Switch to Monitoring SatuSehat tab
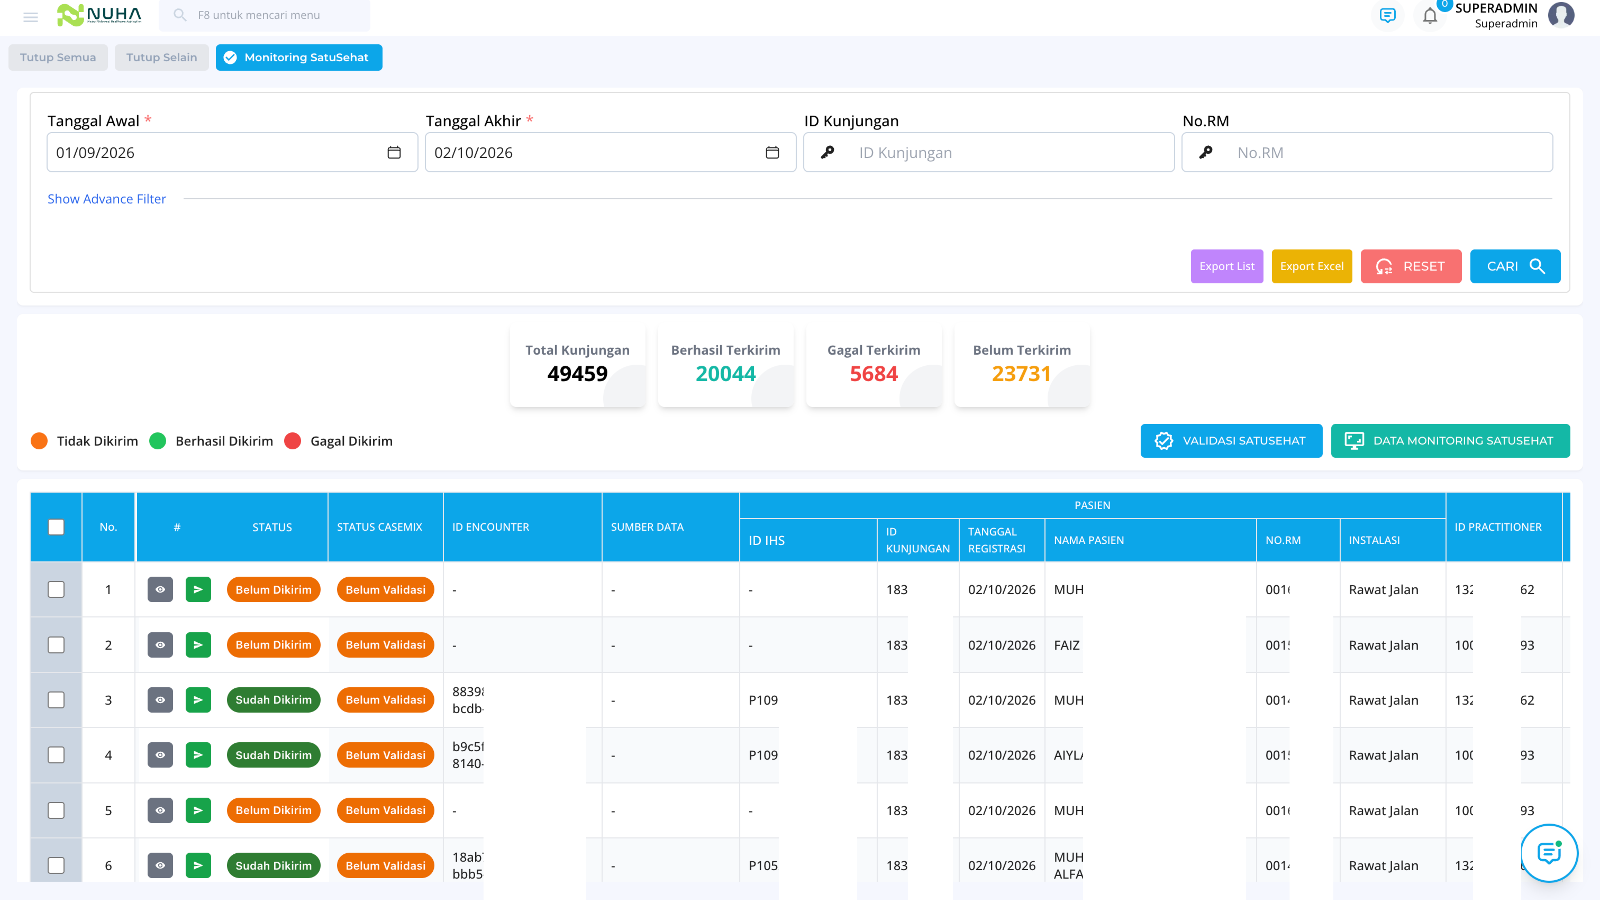 tap(299, 57)
